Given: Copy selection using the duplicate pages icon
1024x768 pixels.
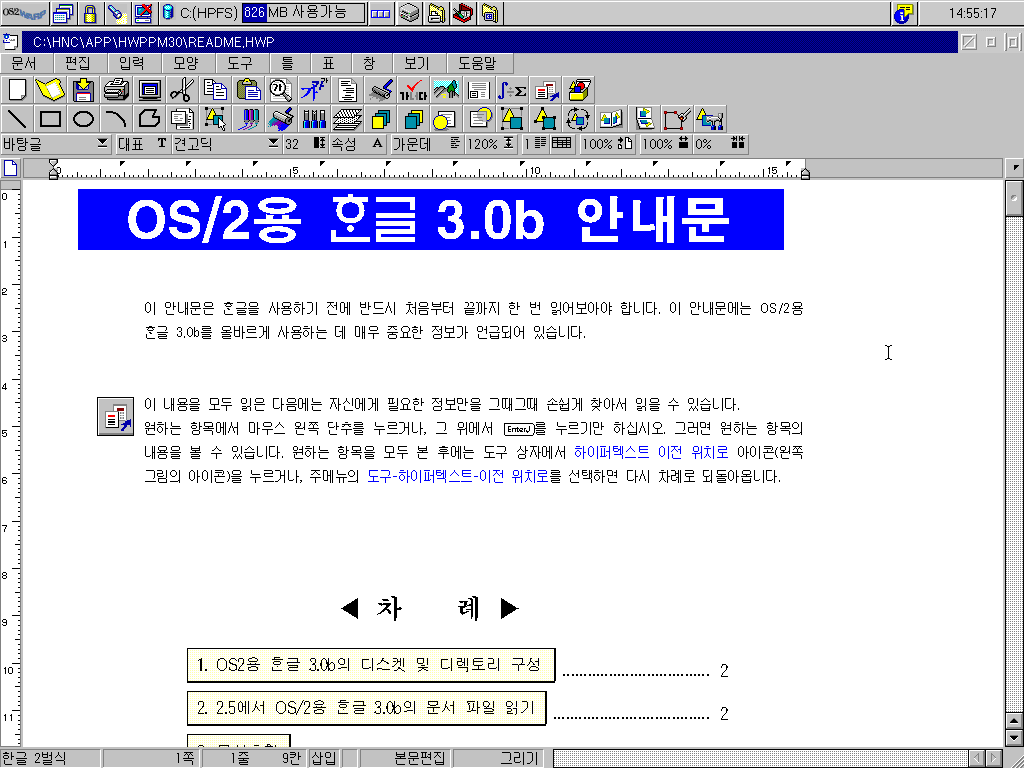Looking at the screenshot, I should [x=215, y=90].
